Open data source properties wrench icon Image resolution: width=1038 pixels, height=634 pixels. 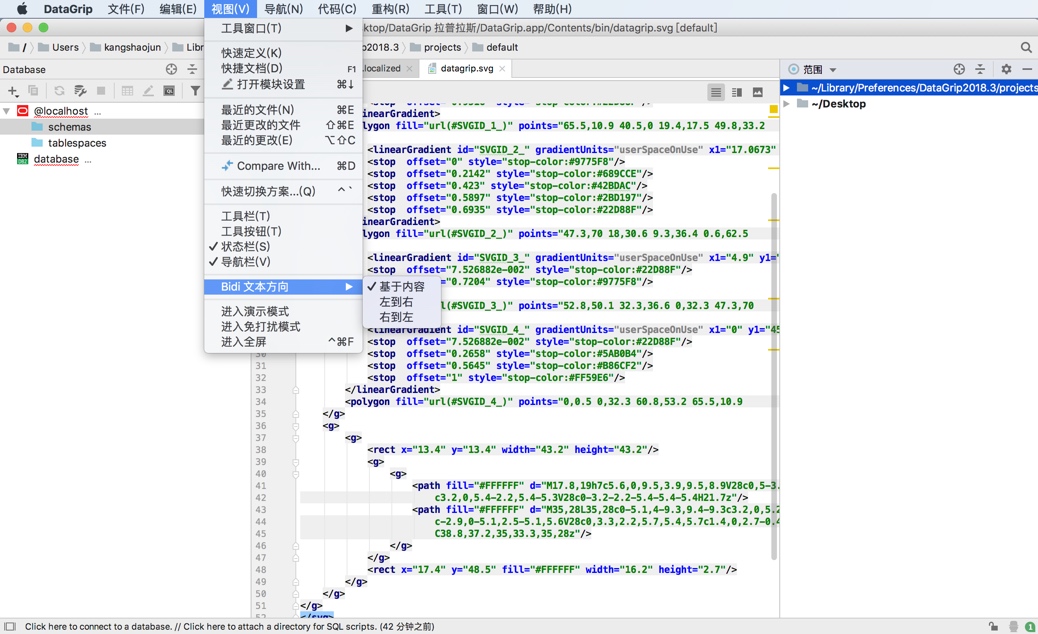click(x=80, y=91)
